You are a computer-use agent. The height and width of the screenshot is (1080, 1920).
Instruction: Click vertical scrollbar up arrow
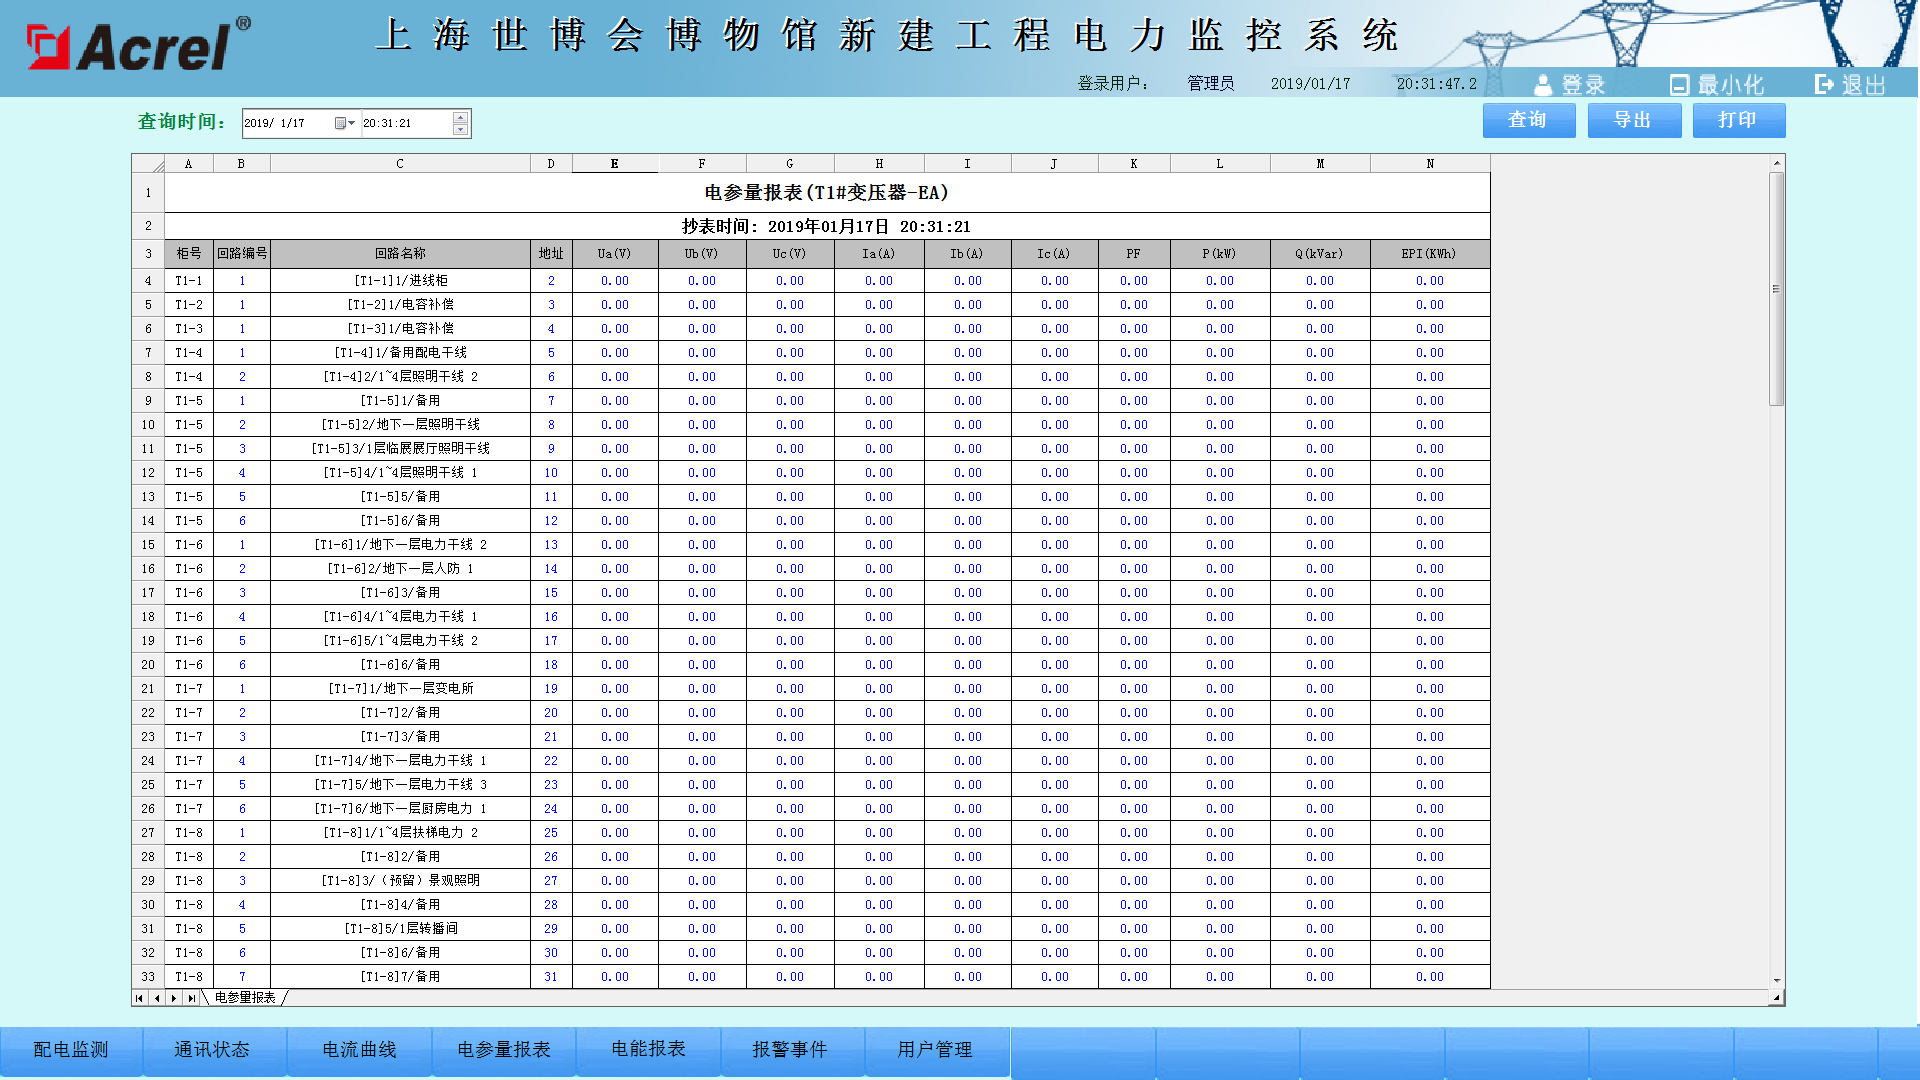pos(1777,163)
